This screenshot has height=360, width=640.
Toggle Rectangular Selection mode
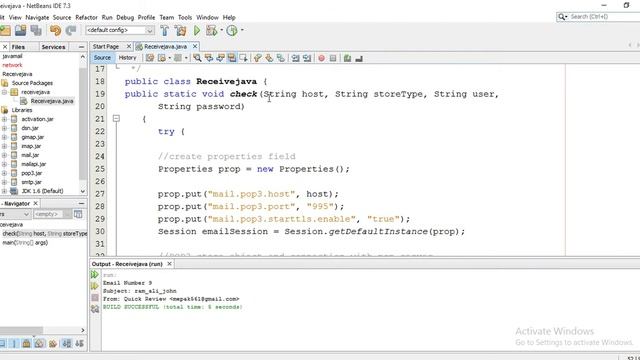(x=243, y=58)
